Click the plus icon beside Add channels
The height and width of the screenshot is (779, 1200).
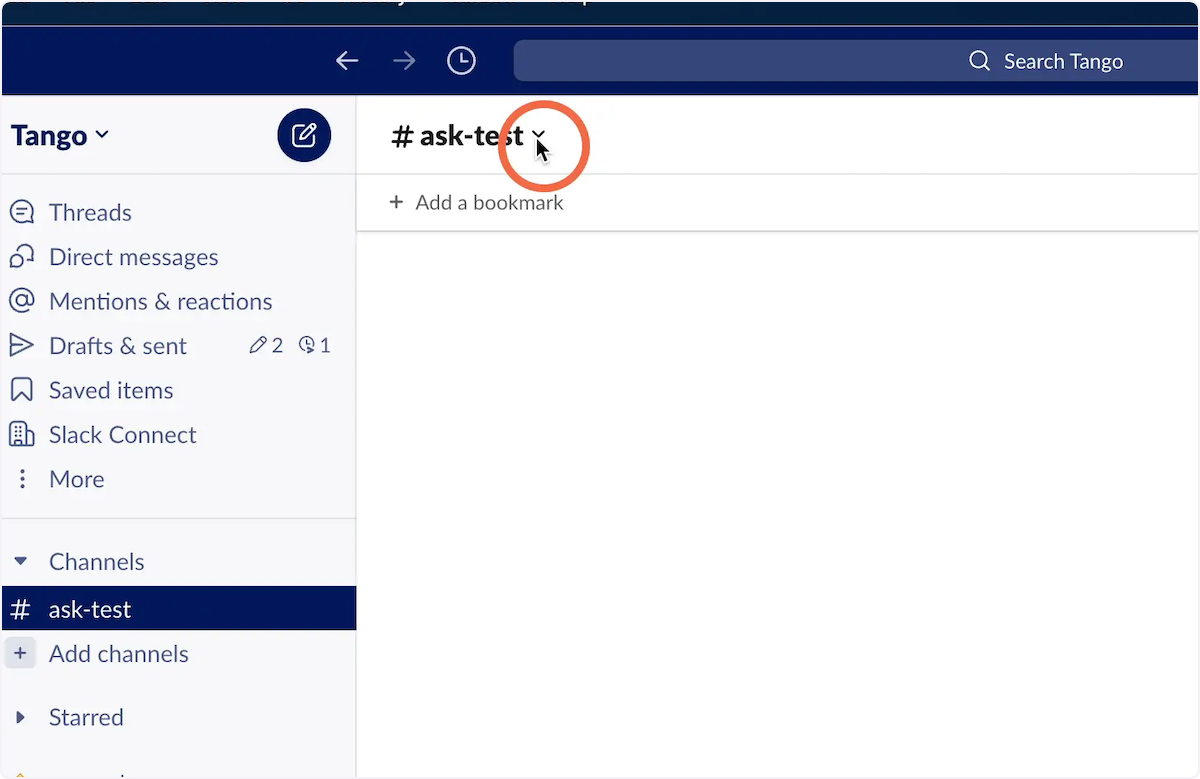[19, 654]
